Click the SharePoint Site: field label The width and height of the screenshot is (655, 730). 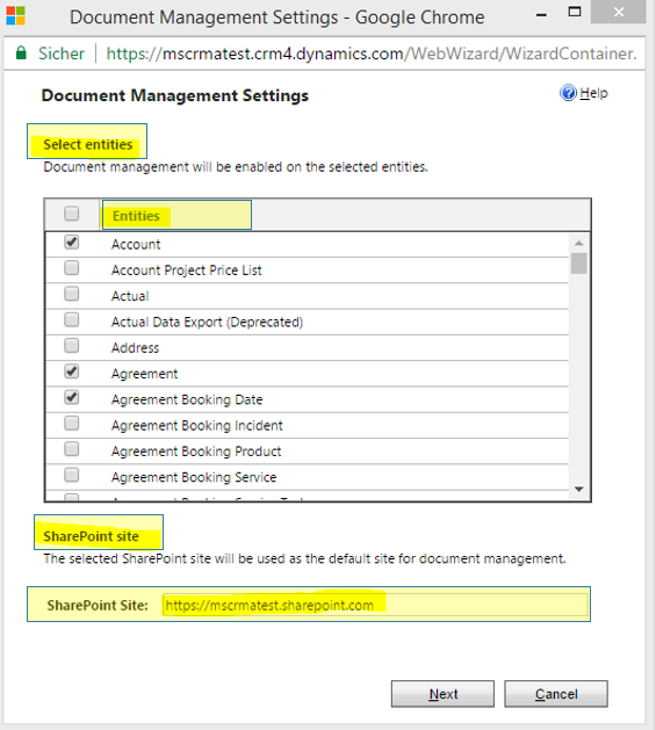click(x=97, y=605)
